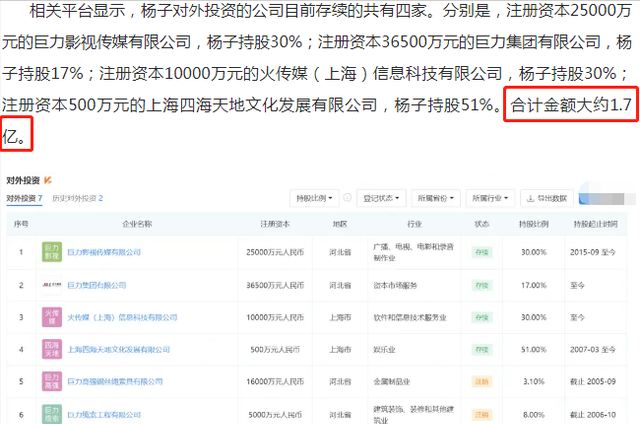Open 上海四海天地文化发展有限公司 link

118,349
